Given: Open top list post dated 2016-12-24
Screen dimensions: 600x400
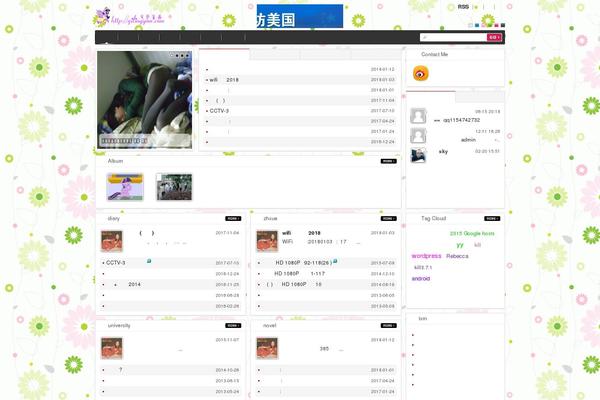Looking at the screenshot, I should (300, 142).
